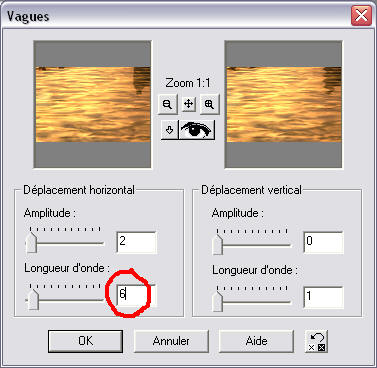Click the circled horizontal wavelength field

click(136, 296)
